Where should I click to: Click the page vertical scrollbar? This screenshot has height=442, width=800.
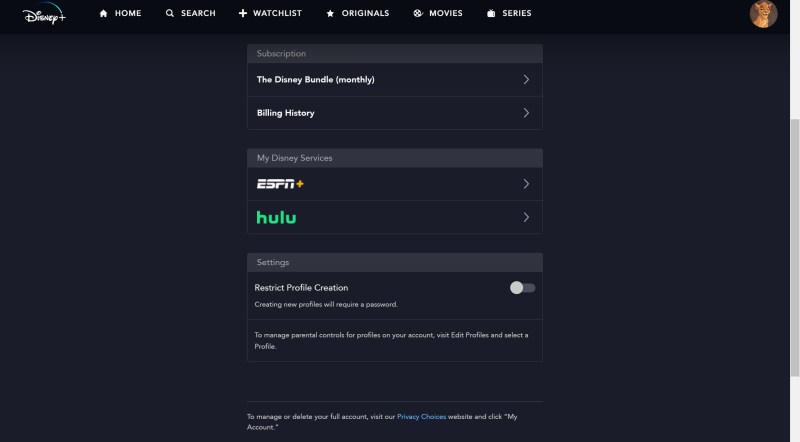click(x=795, y=248)
